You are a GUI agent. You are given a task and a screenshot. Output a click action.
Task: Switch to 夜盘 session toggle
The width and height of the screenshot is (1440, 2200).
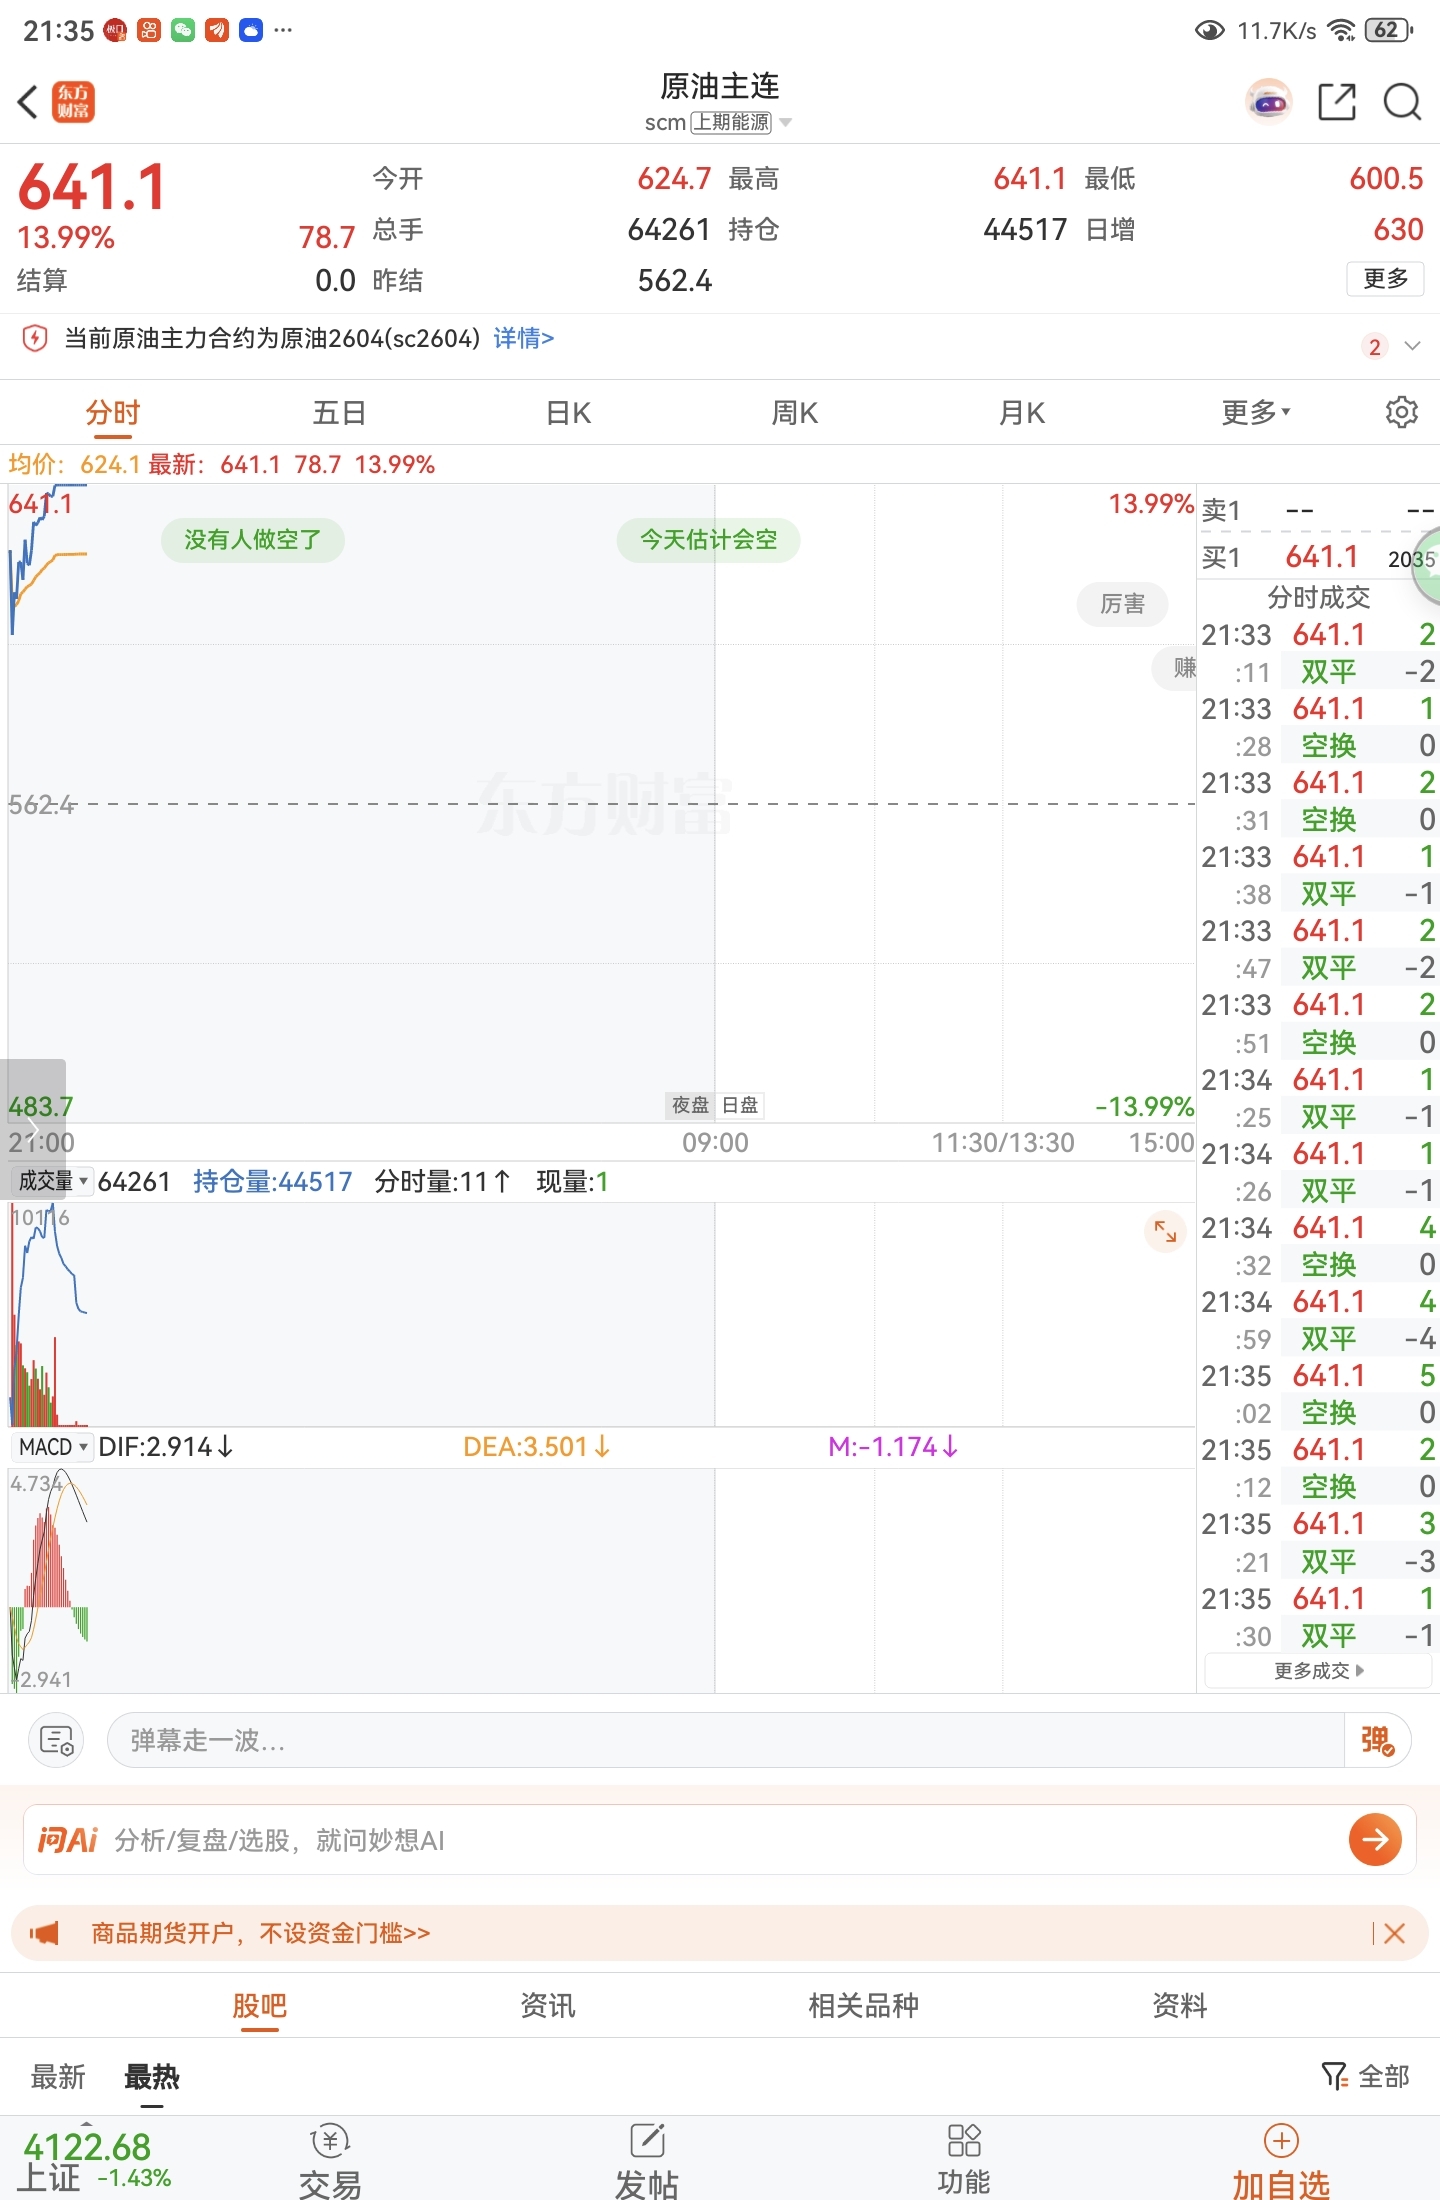(690, 1105)
